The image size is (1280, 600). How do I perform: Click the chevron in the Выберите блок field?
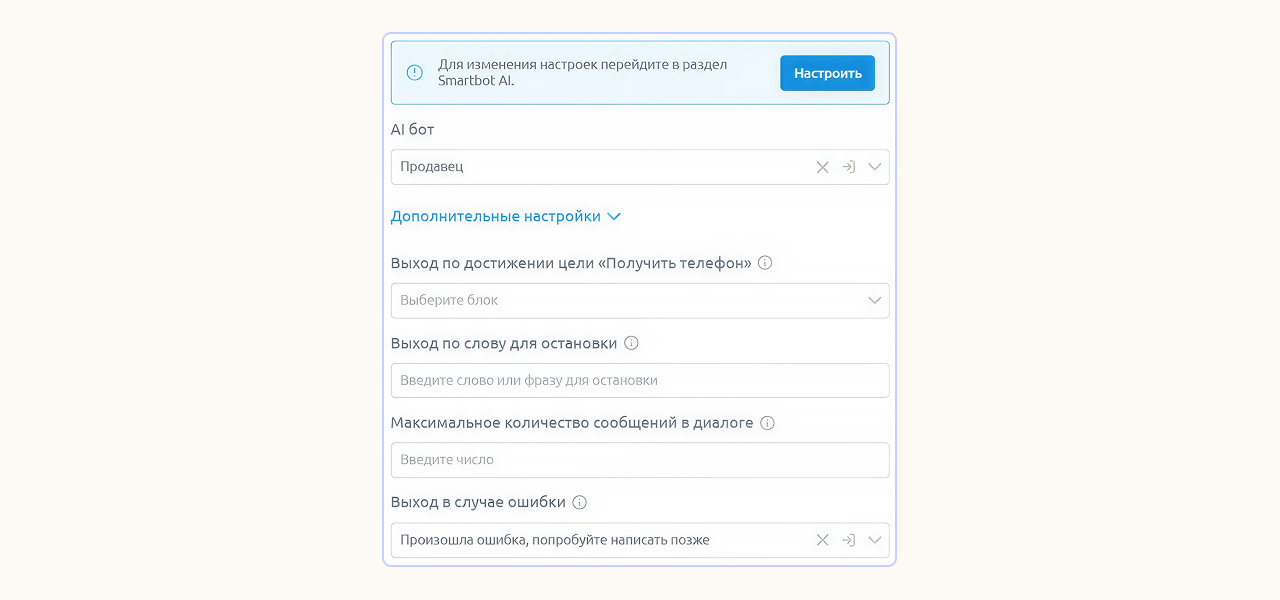(875, 300)
